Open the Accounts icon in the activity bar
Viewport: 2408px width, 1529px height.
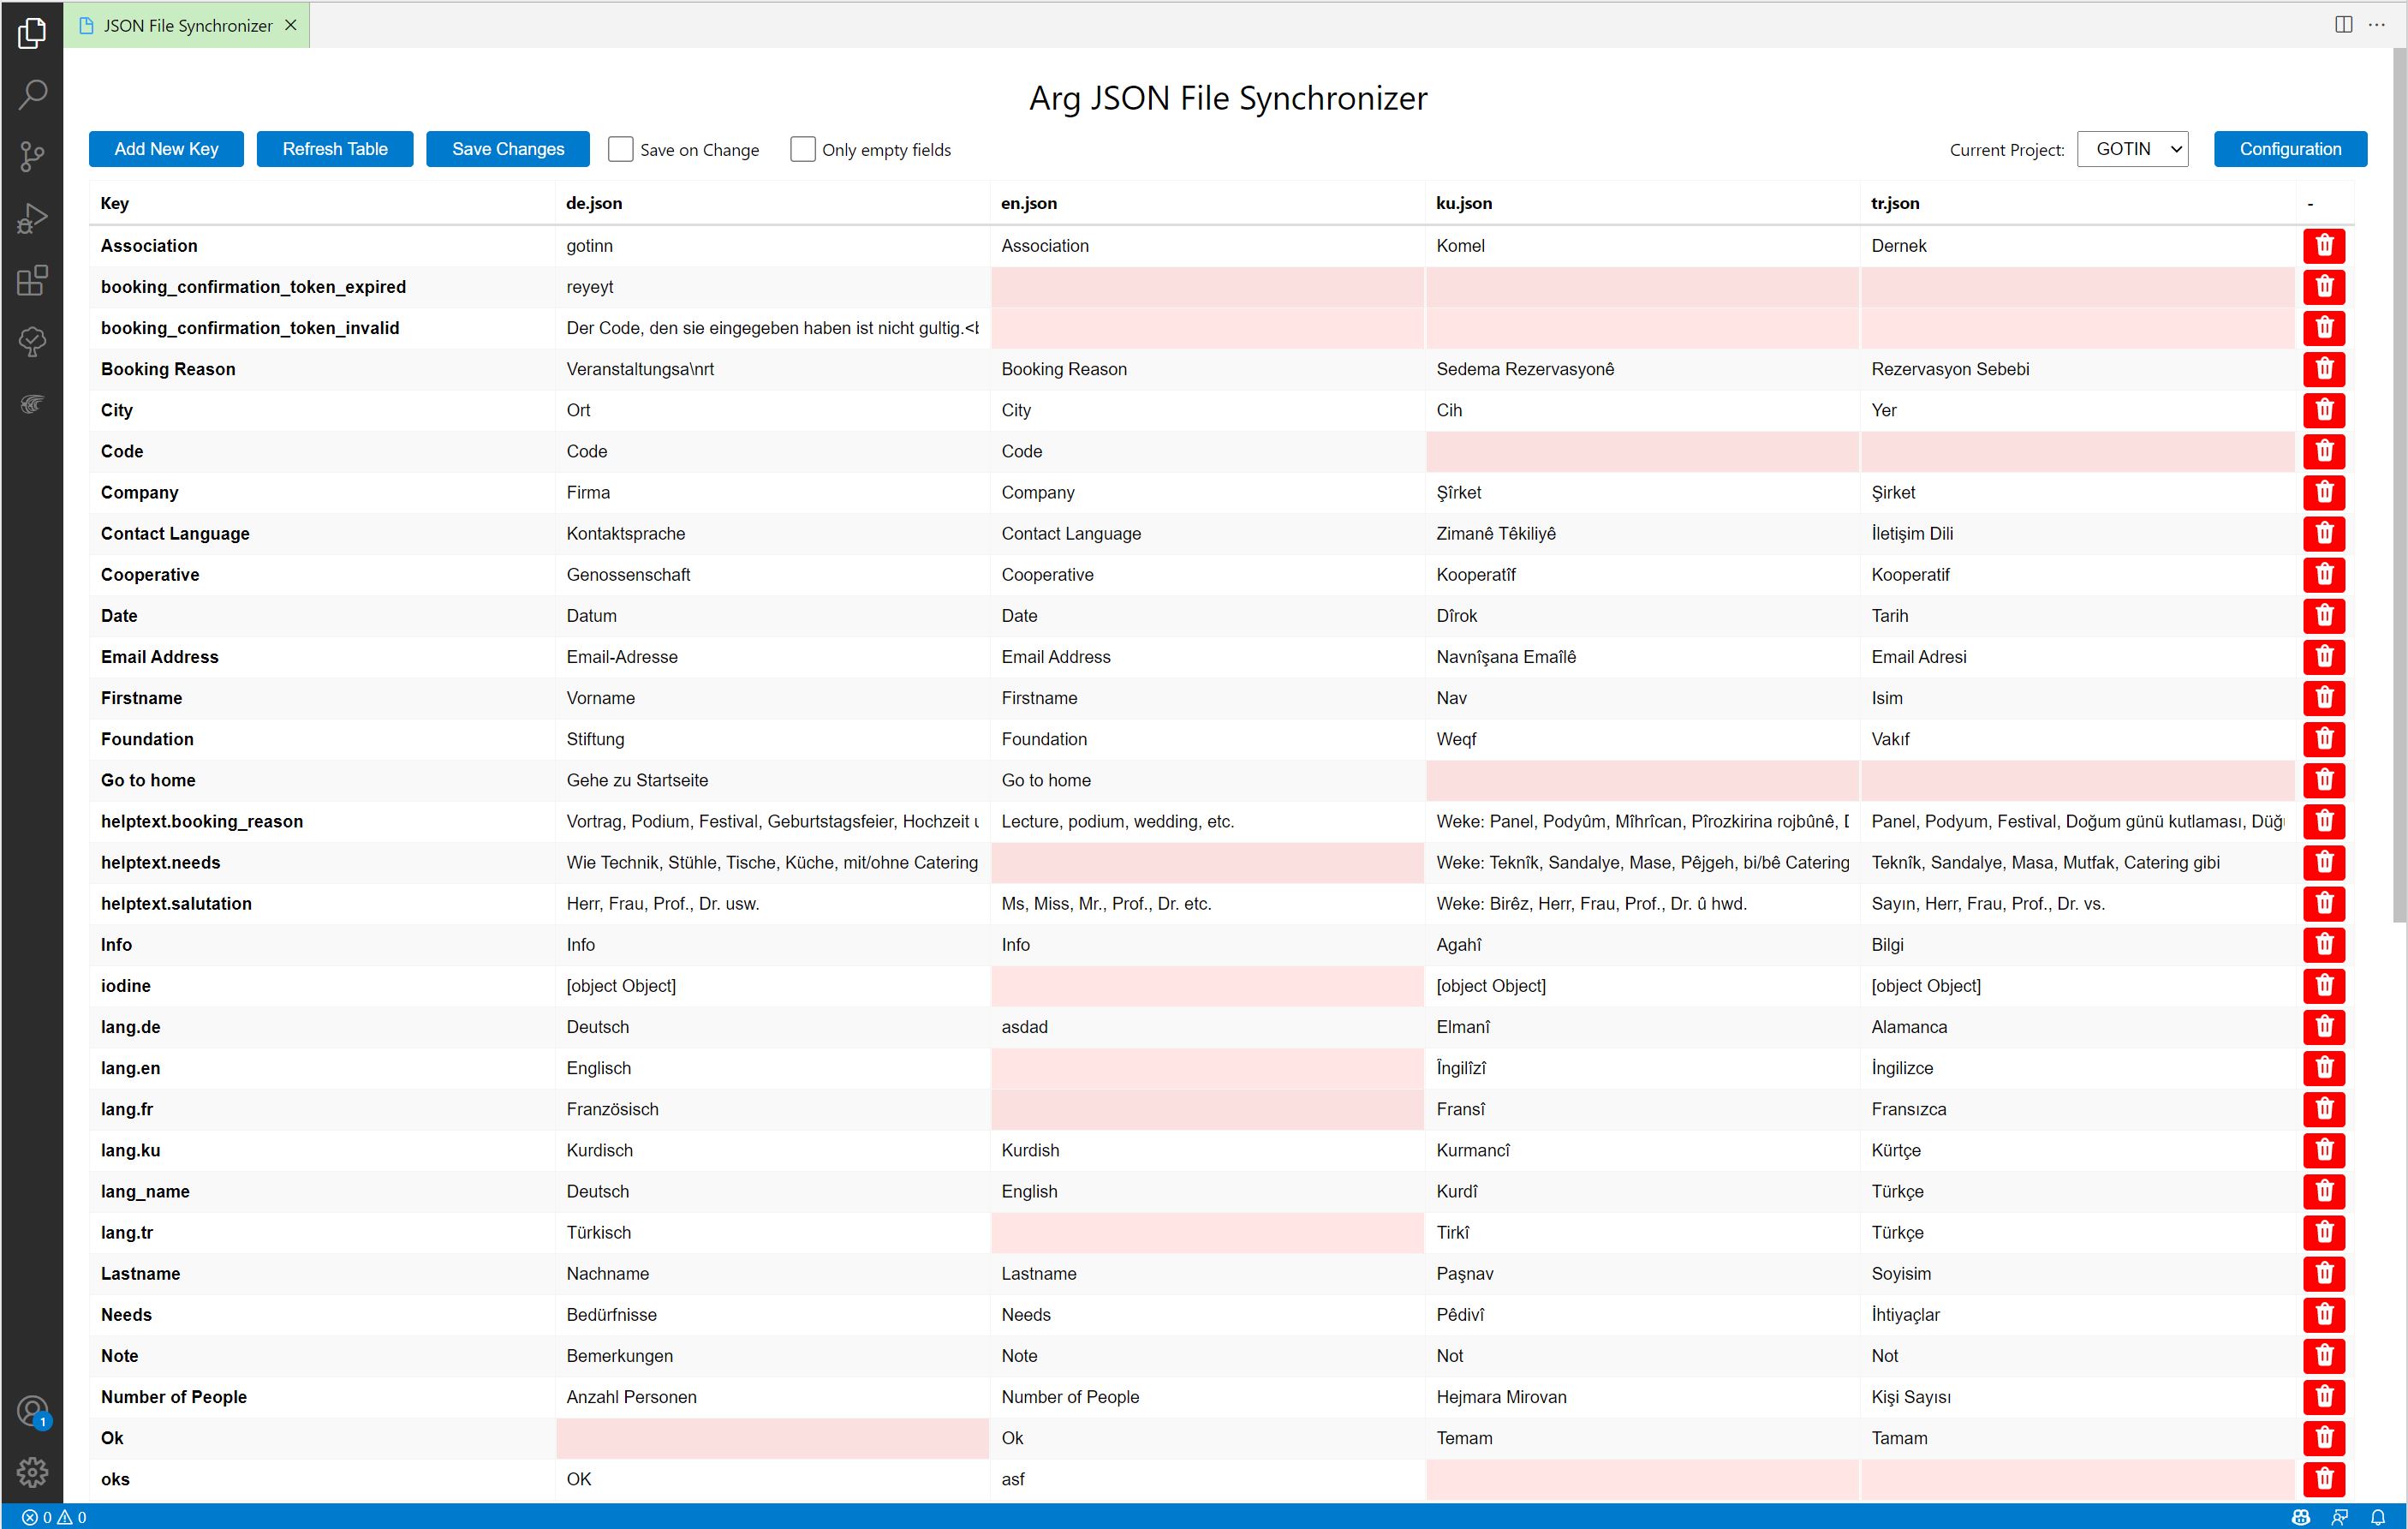click(32, 1411)
